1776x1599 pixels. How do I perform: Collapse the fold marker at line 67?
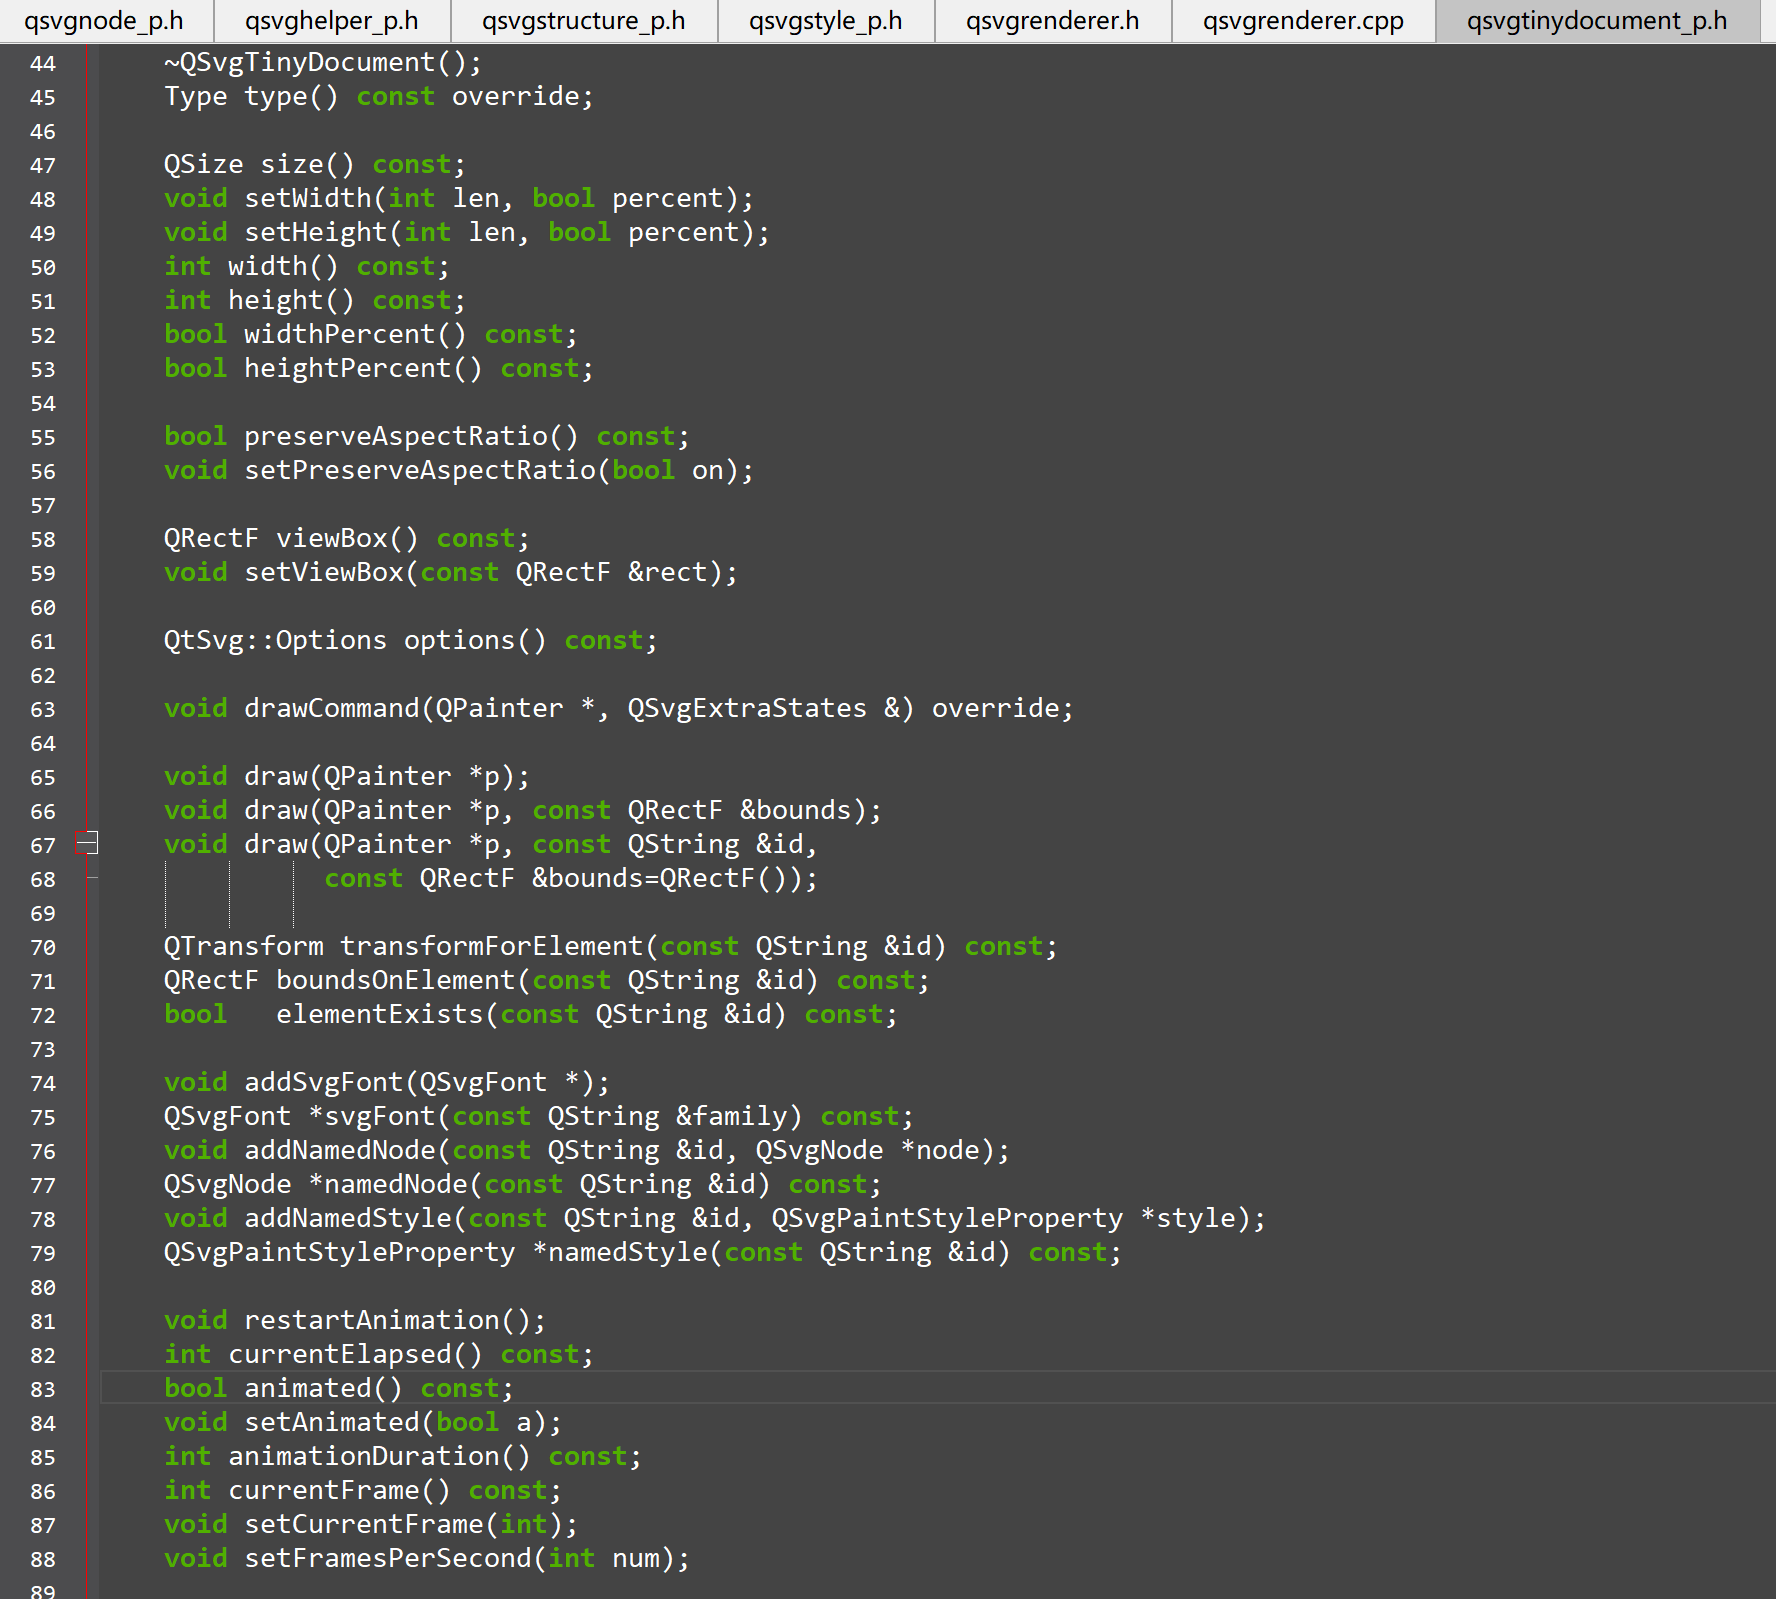click(89, 843)
